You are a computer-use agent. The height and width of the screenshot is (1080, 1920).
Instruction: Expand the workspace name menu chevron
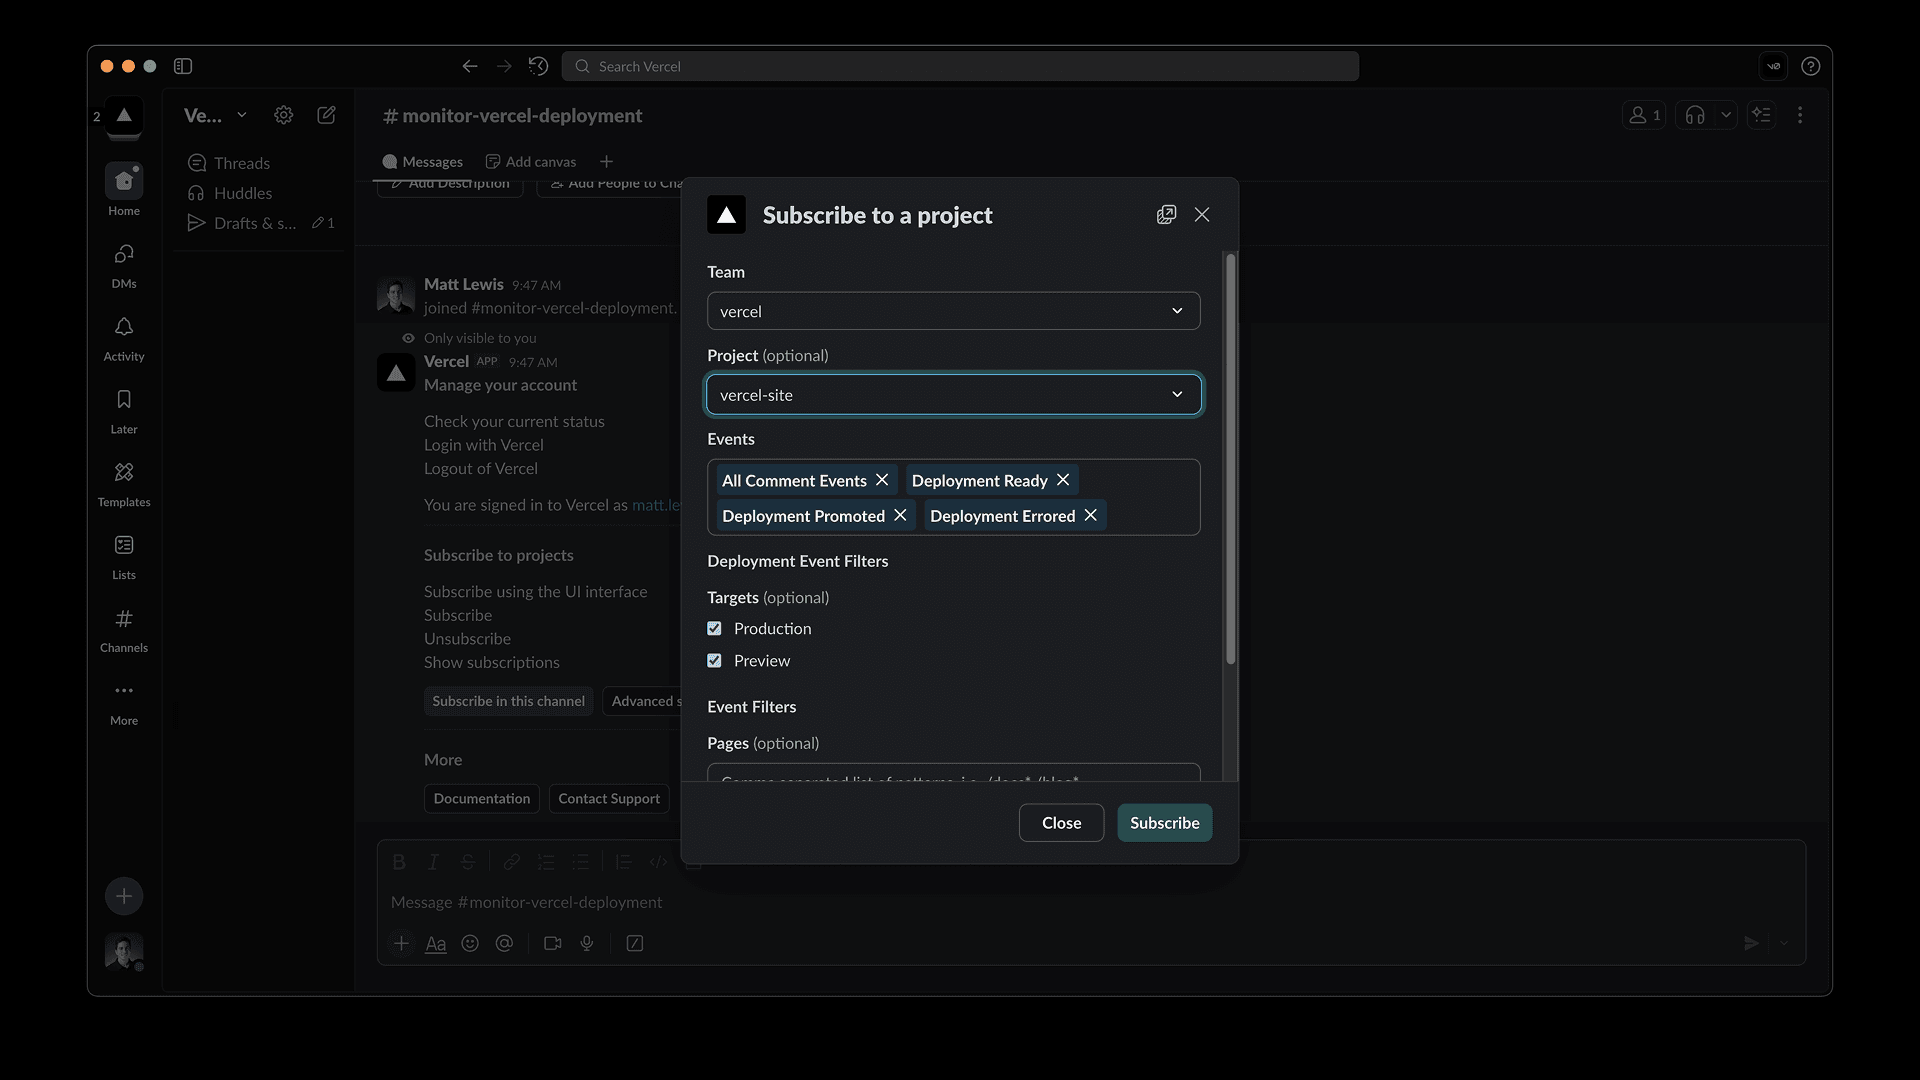[x=241, y=116]
